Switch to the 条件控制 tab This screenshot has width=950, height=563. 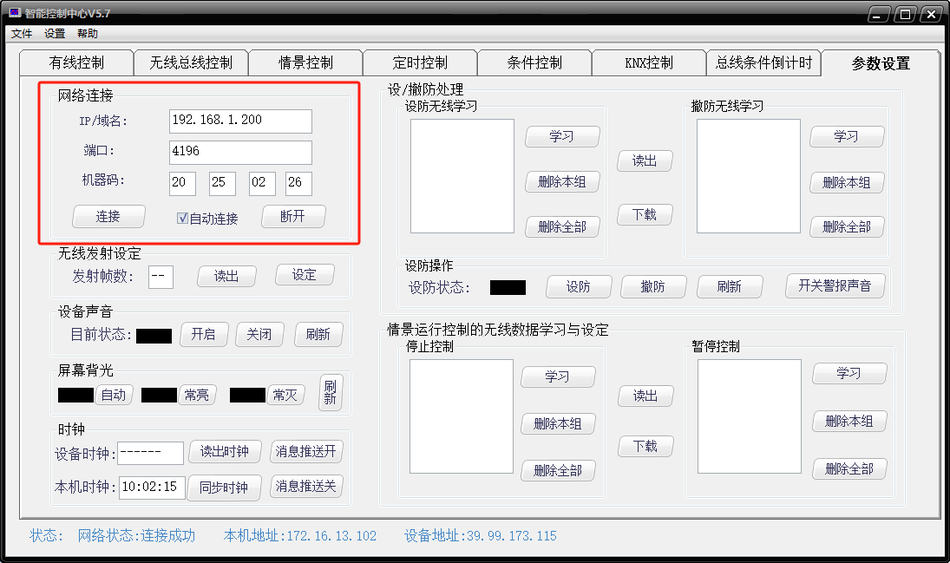(534, 62)
